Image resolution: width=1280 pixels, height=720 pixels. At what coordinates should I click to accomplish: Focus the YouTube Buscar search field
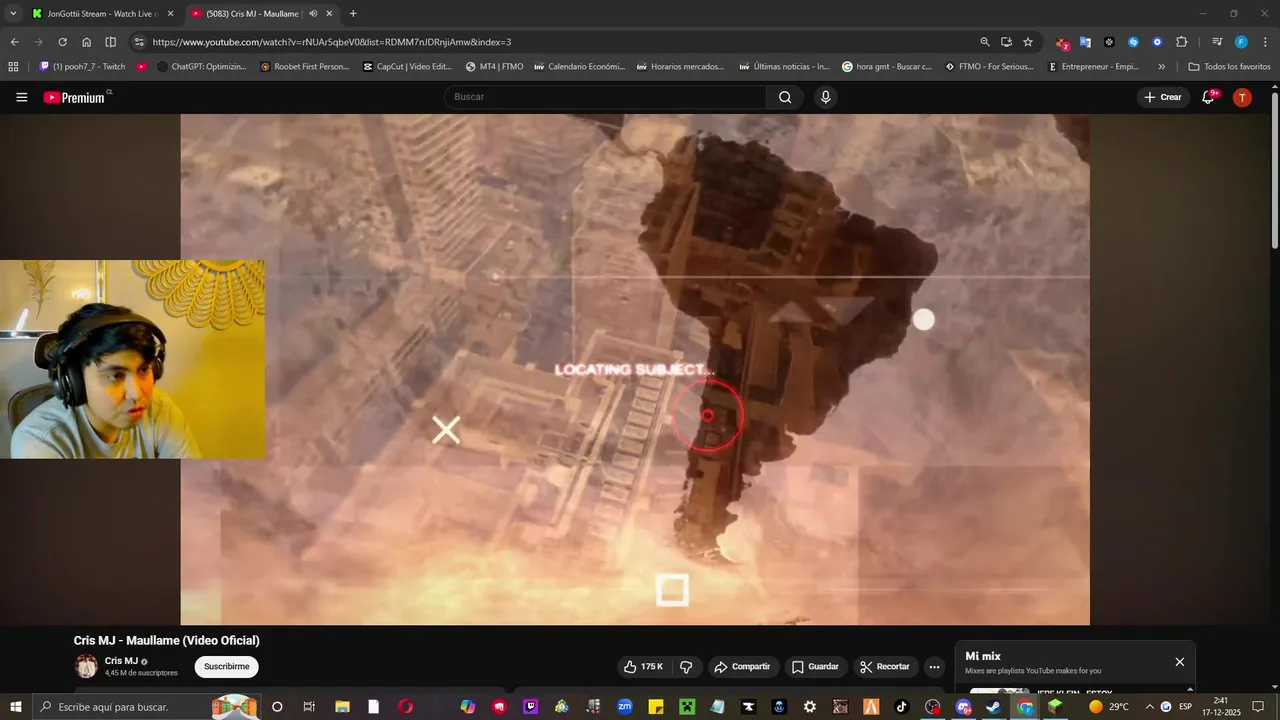(605, 97)
